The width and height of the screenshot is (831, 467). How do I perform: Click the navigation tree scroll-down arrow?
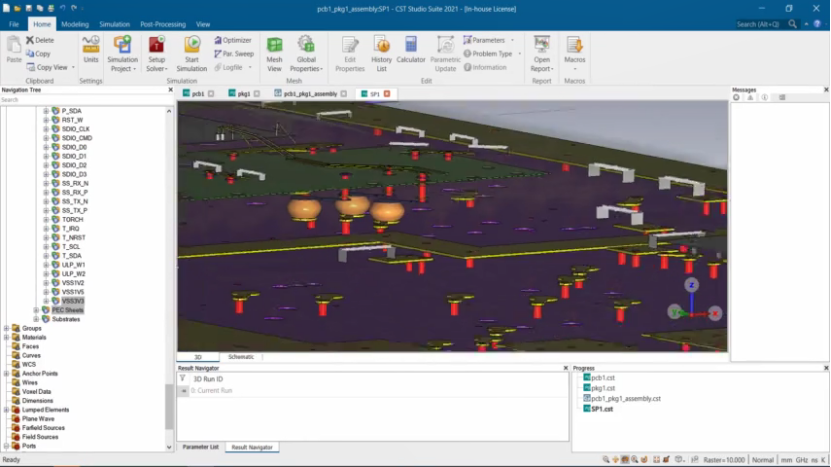[169, 447]
